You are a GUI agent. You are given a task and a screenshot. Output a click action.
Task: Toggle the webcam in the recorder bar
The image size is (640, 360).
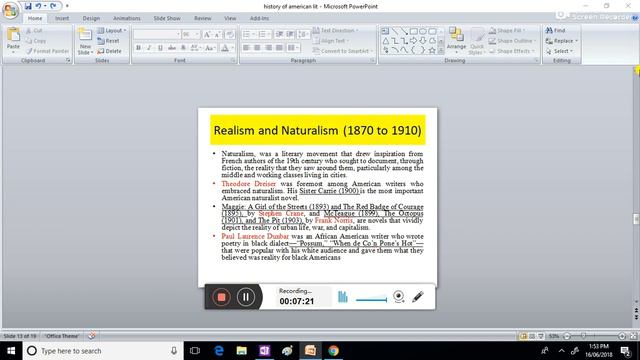coord(399,297)
